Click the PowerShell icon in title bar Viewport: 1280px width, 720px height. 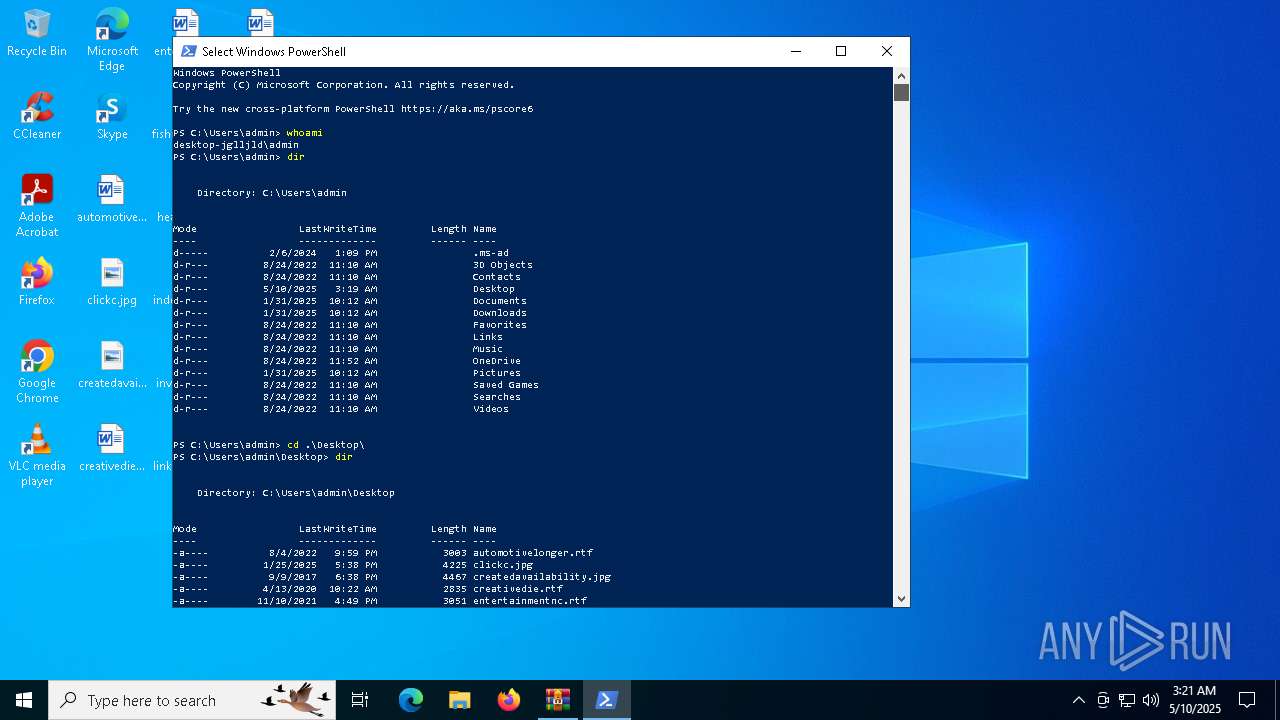188,51
